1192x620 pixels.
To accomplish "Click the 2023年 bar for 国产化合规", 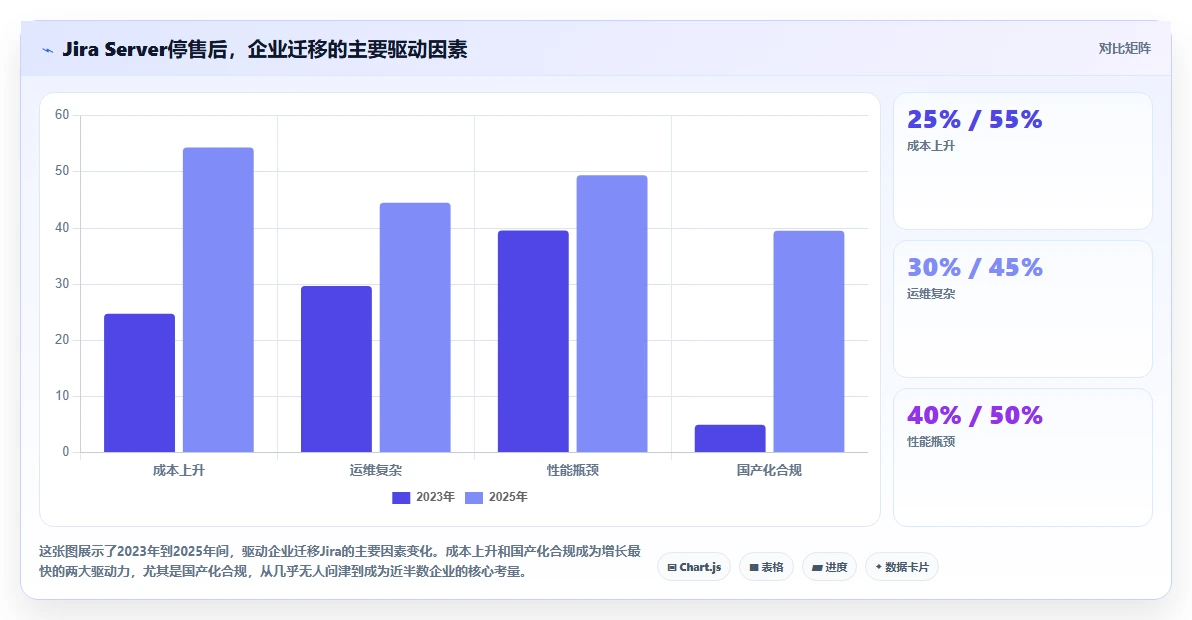I will tap(730, 438).
